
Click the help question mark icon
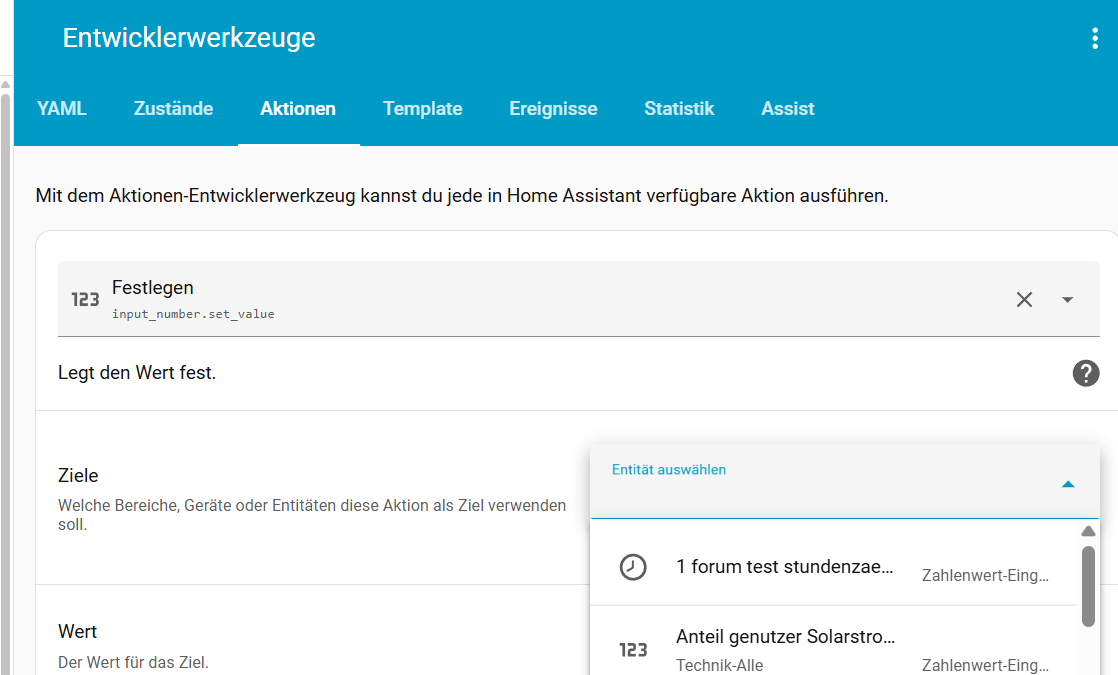coord(1085,373)
